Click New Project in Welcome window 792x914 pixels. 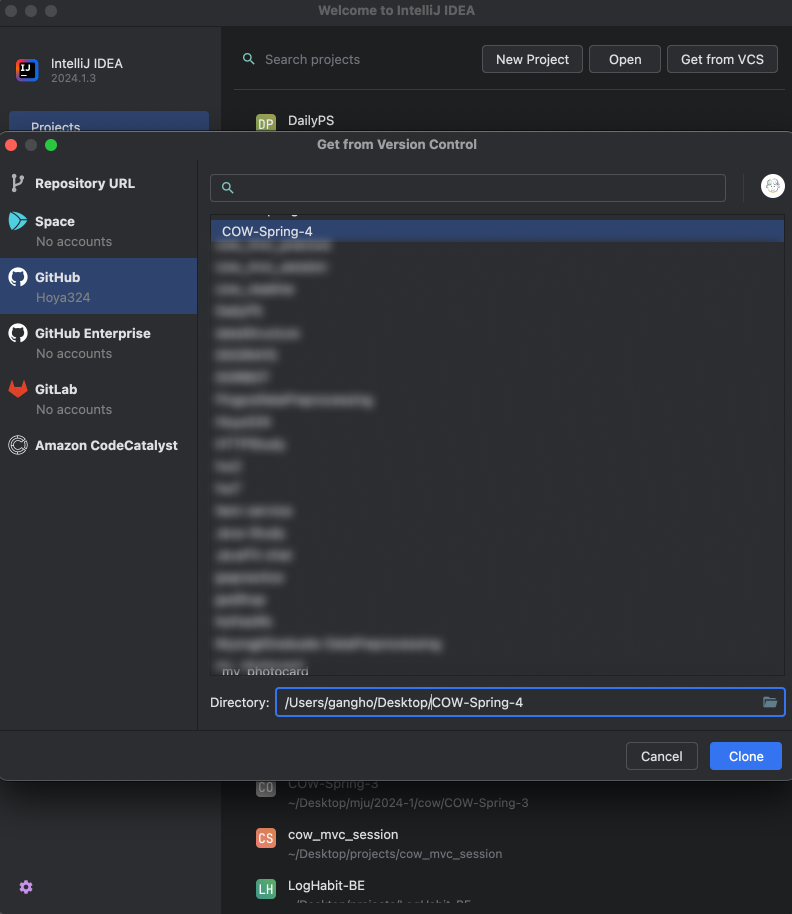pos(532,59)
